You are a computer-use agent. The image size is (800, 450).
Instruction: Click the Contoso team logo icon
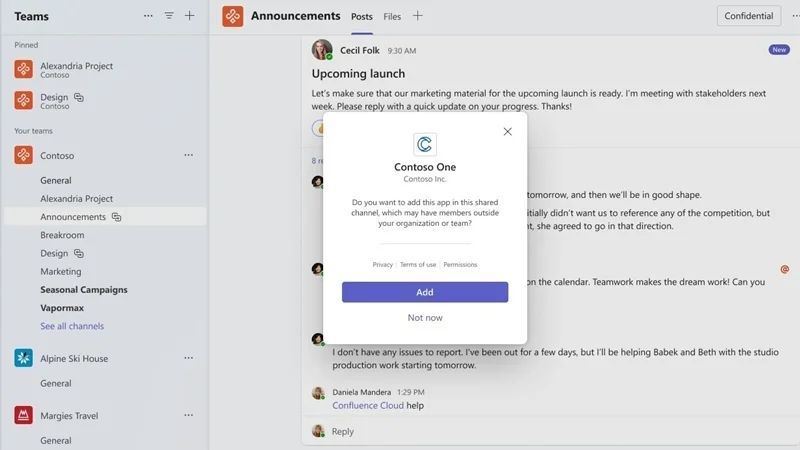[x=23, y=155]
